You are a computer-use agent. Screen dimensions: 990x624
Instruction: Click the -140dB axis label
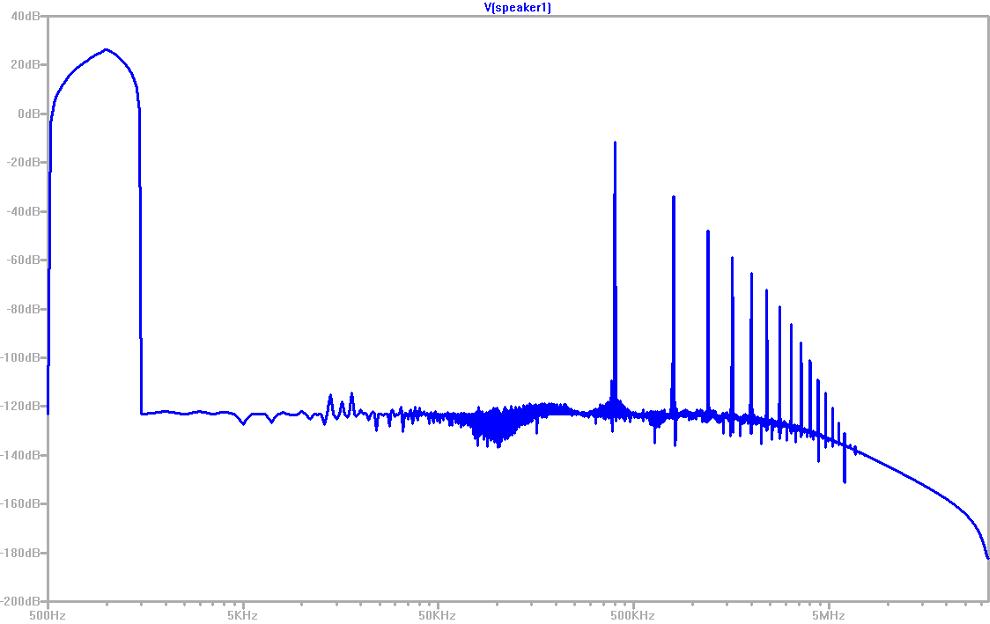click(x=21, y=455)
